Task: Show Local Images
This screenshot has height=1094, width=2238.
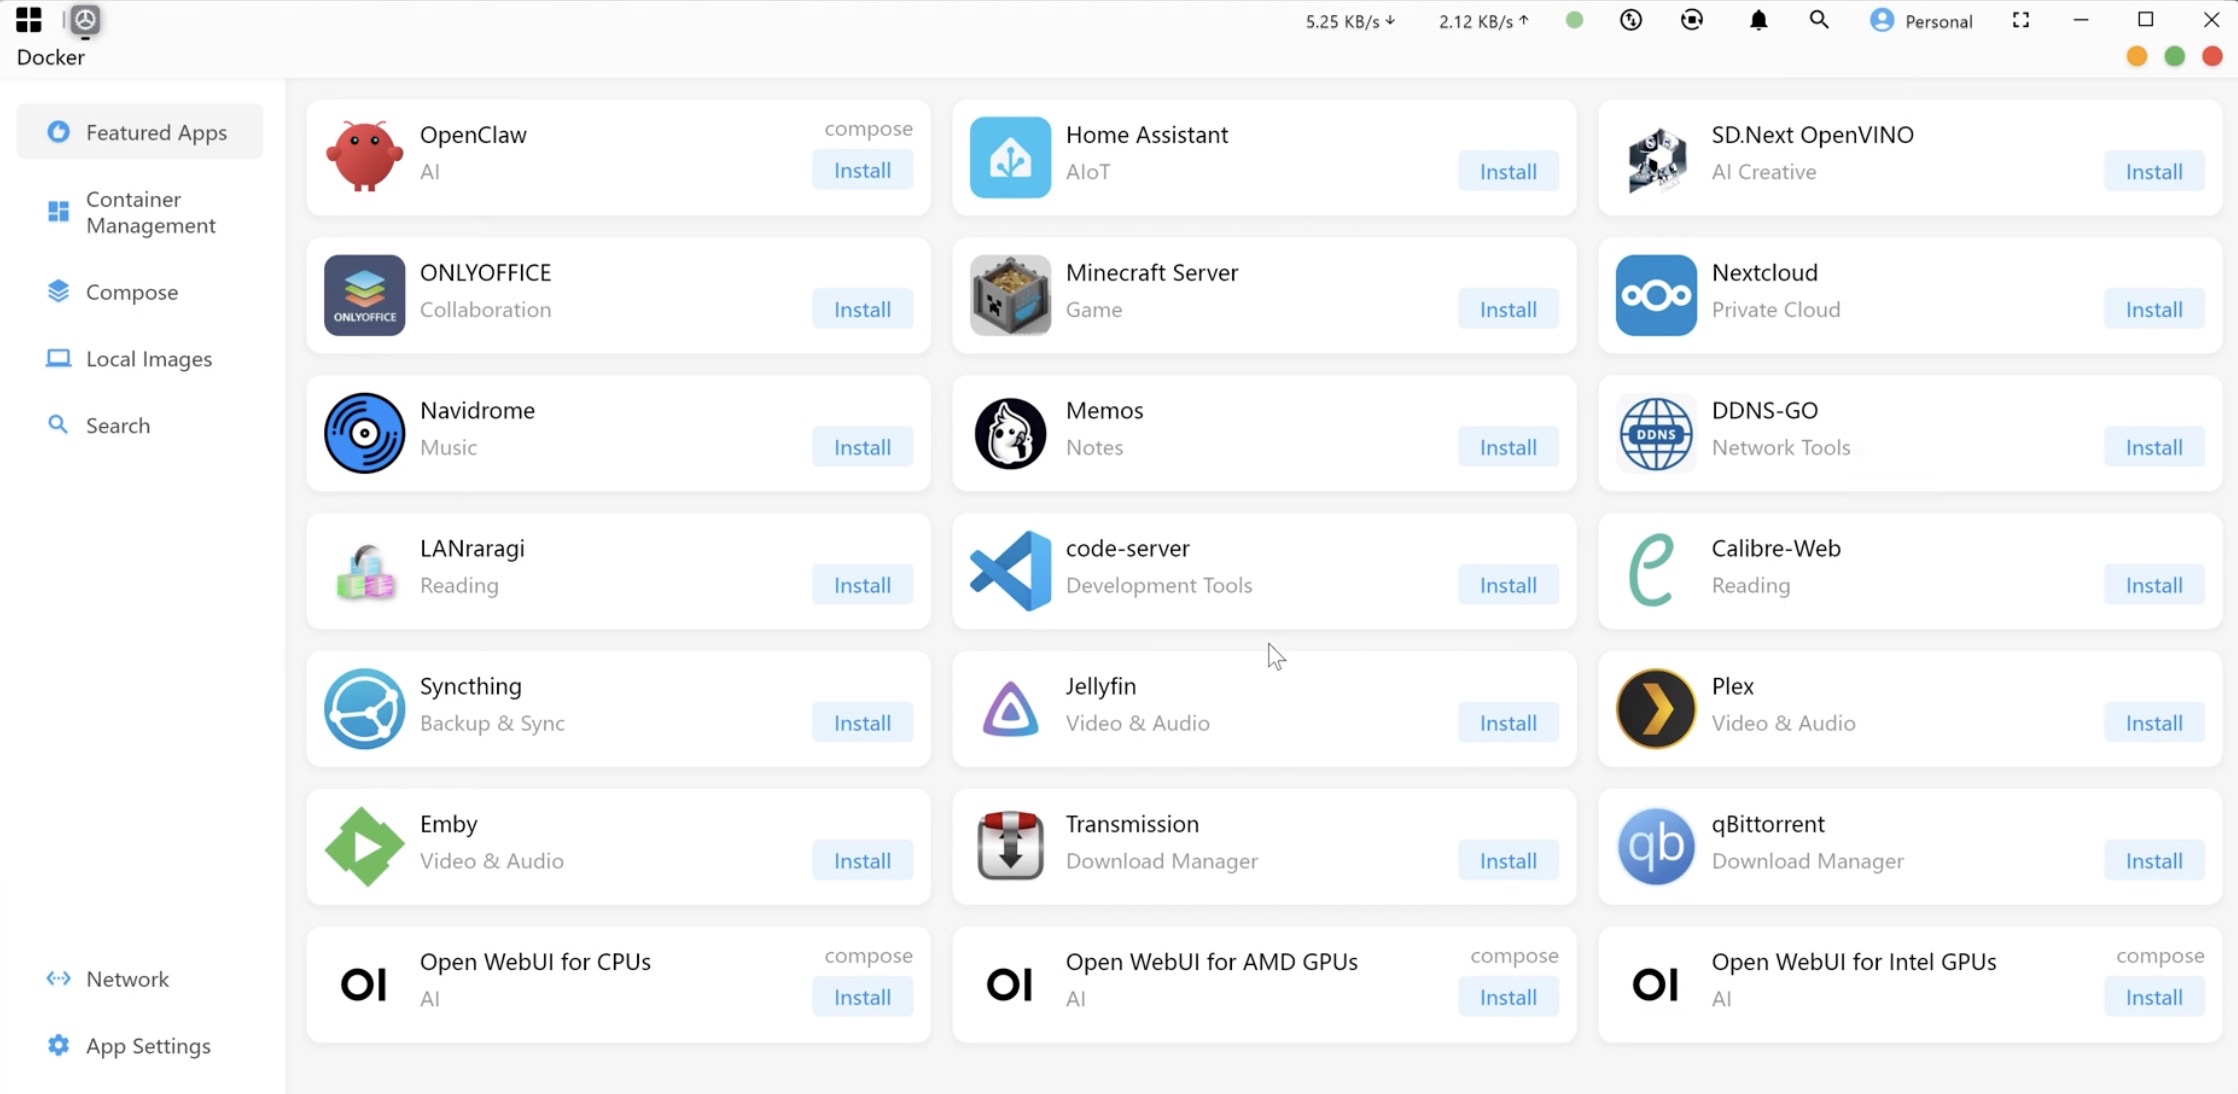Action: (x=140, y=359)
